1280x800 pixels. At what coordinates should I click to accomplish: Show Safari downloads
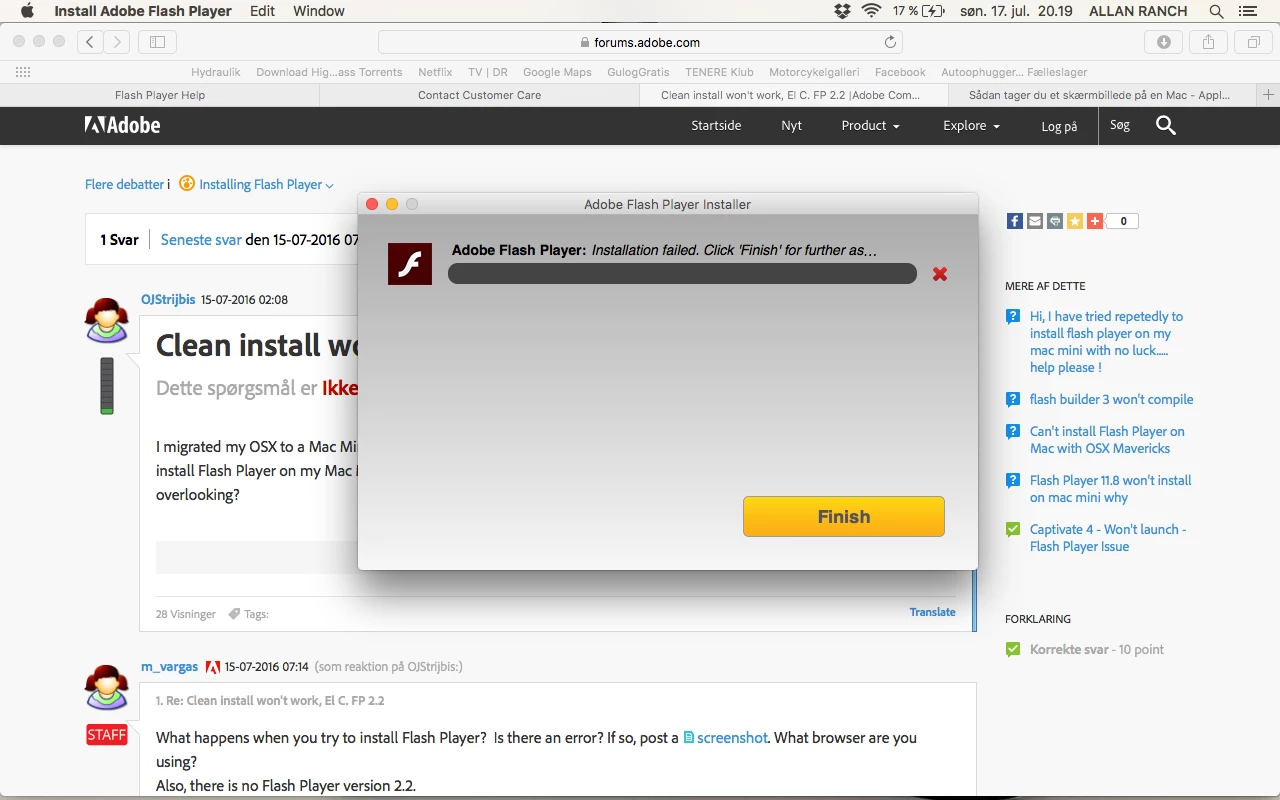(1164, 42)
